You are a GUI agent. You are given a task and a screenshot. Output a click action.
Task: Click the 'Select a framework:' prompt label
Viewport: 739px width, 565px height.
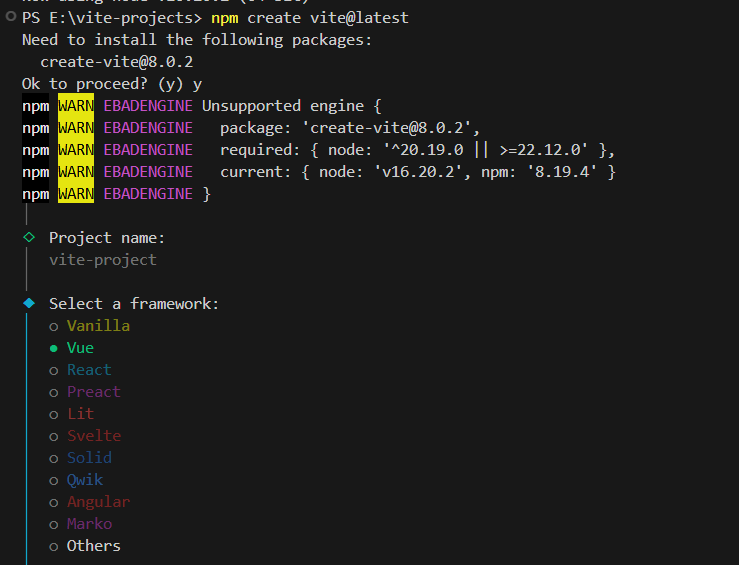[134, 304]
